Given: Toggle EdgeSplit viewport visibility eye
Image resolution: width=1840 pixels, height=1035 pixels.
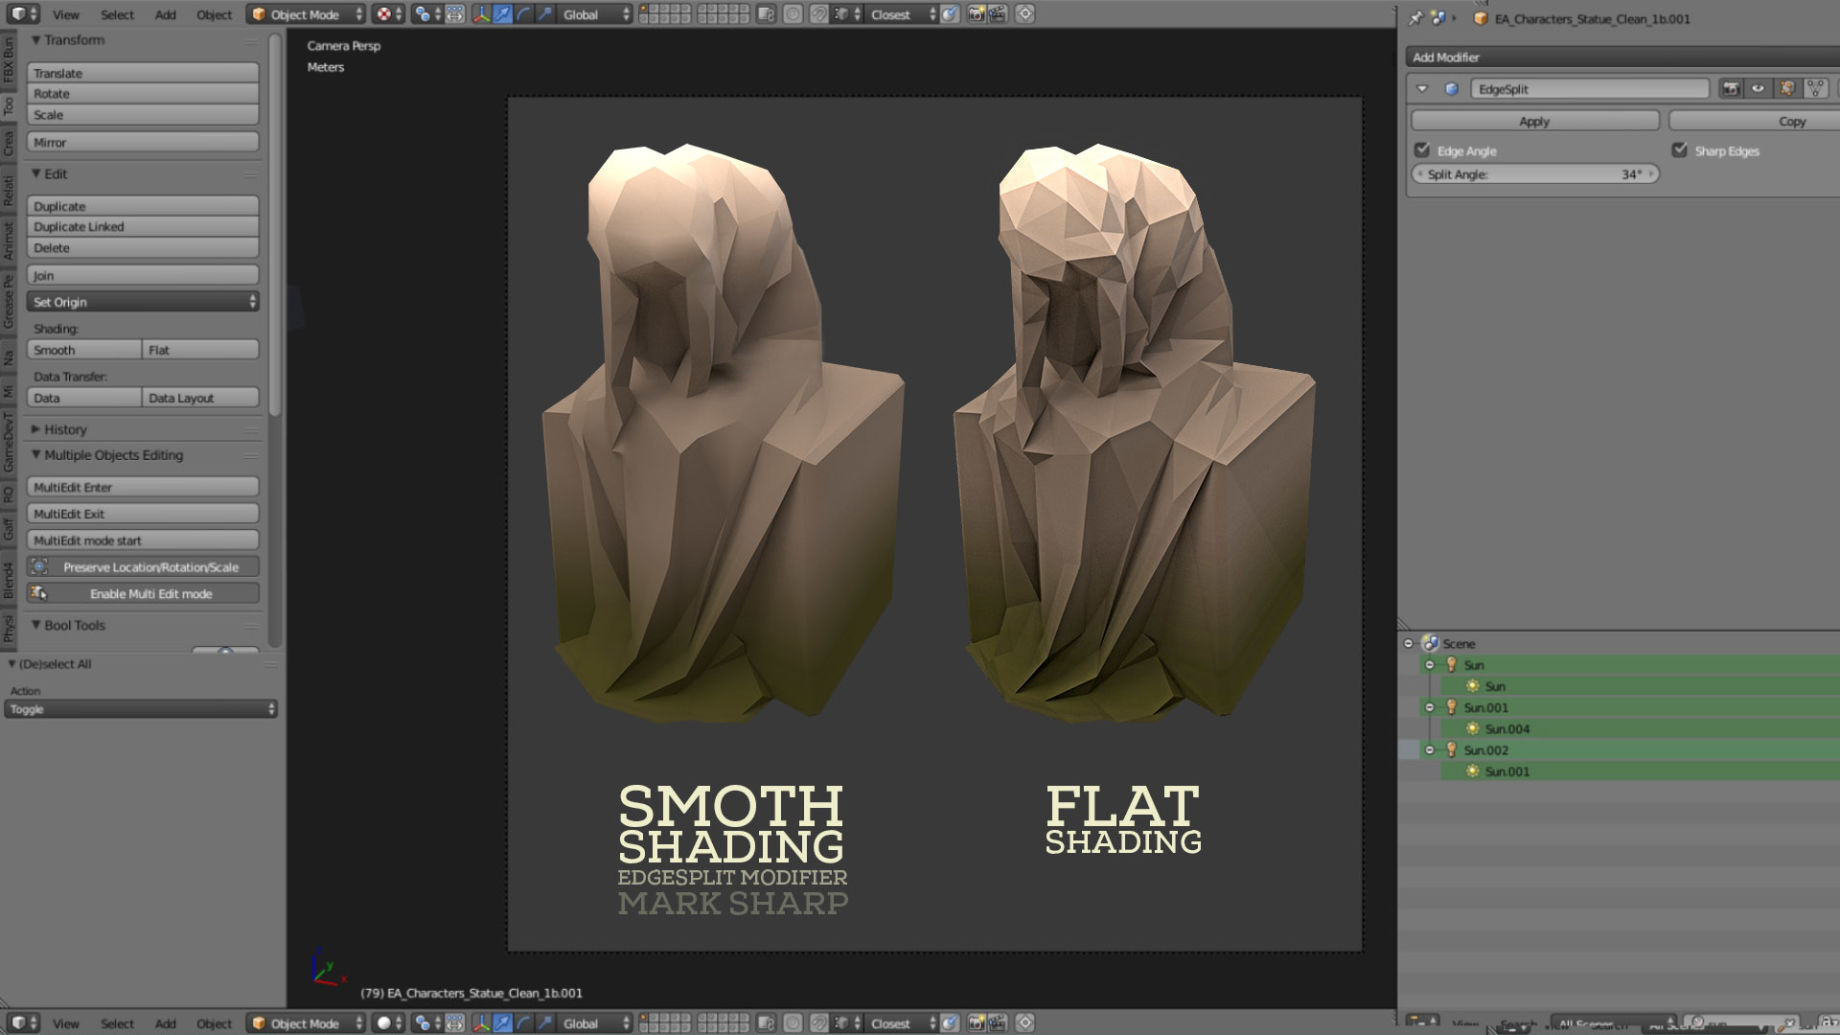Looking at the screenshot, I should [x=1758, y=89].
